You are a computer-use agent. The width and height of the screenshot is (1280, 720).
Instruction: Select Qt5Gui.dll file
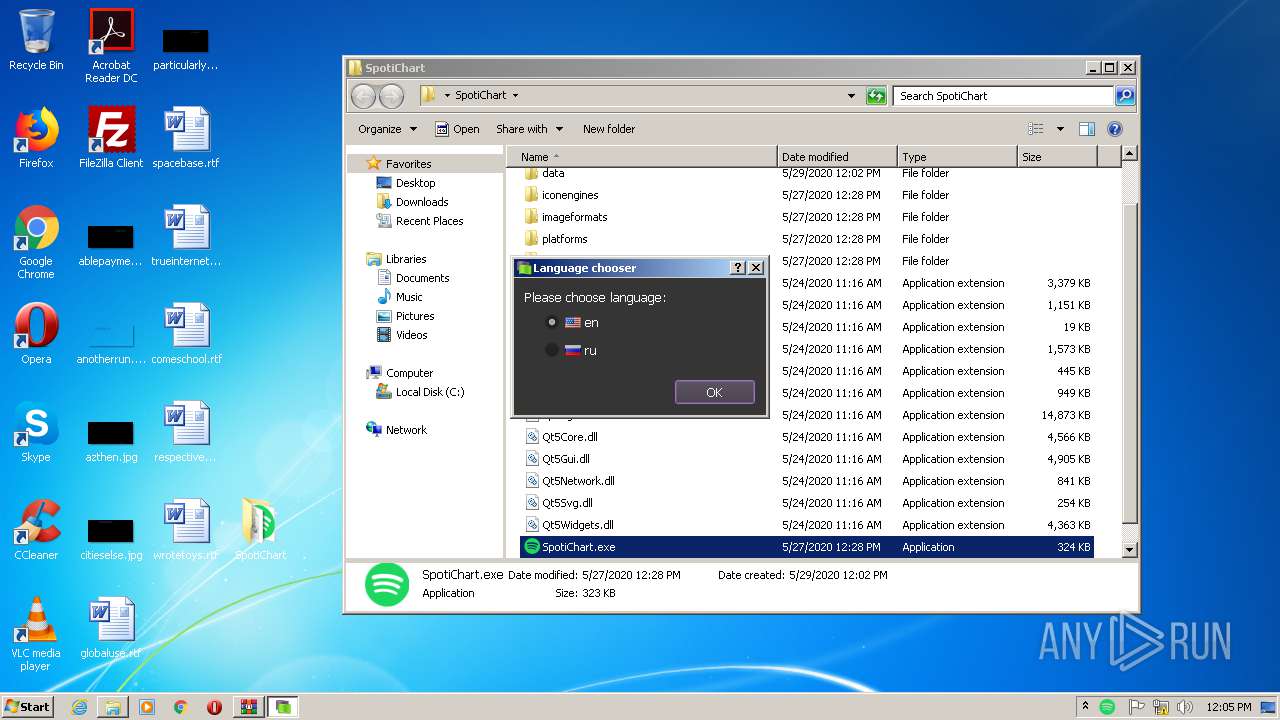click(x=566, y=459)
